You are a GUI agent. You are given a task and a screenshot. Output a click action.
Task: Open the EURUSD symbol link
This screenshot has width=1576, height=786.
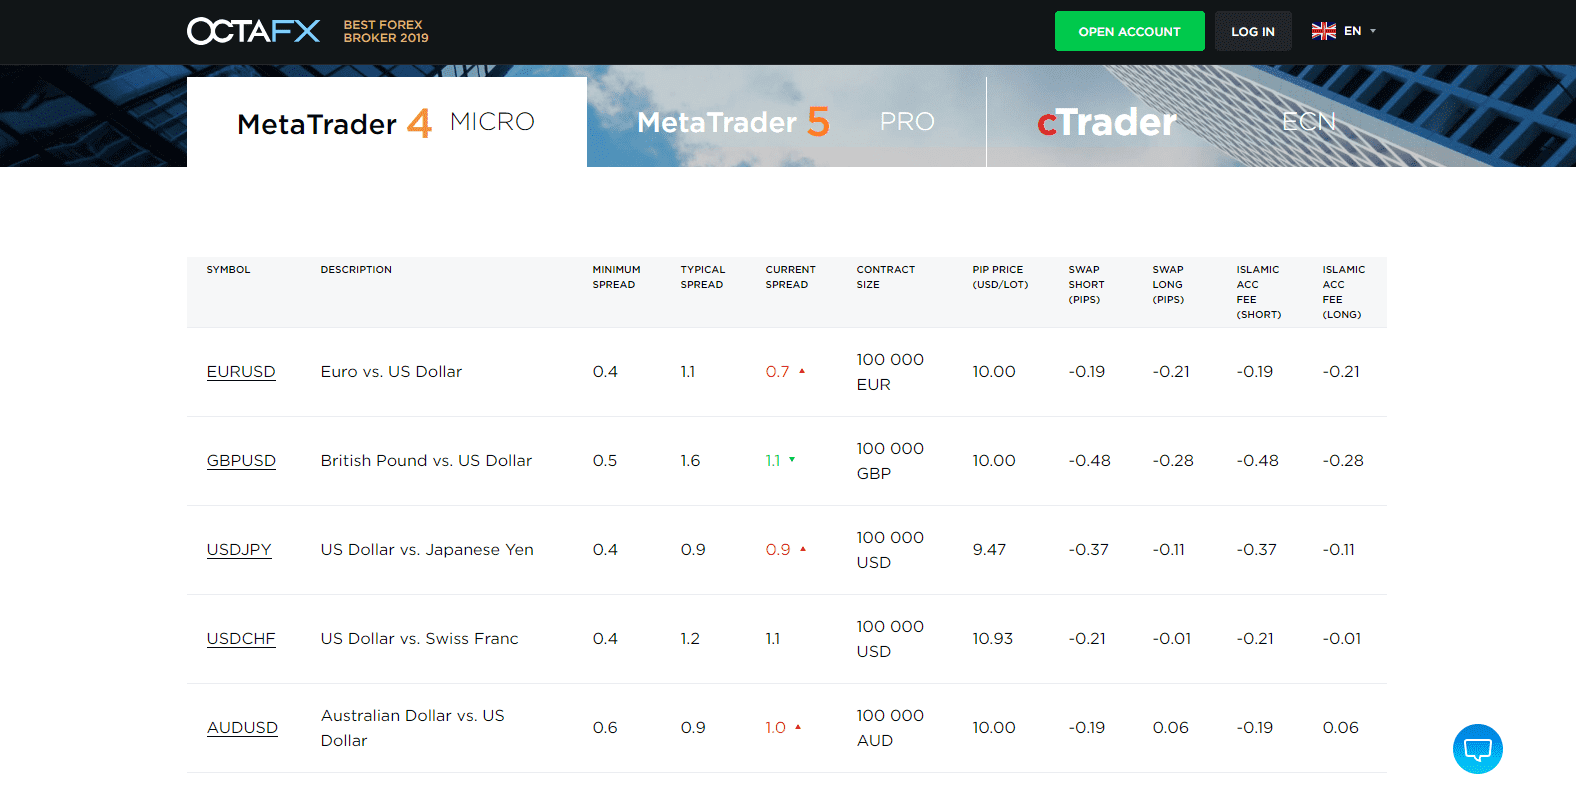point(241,372)
